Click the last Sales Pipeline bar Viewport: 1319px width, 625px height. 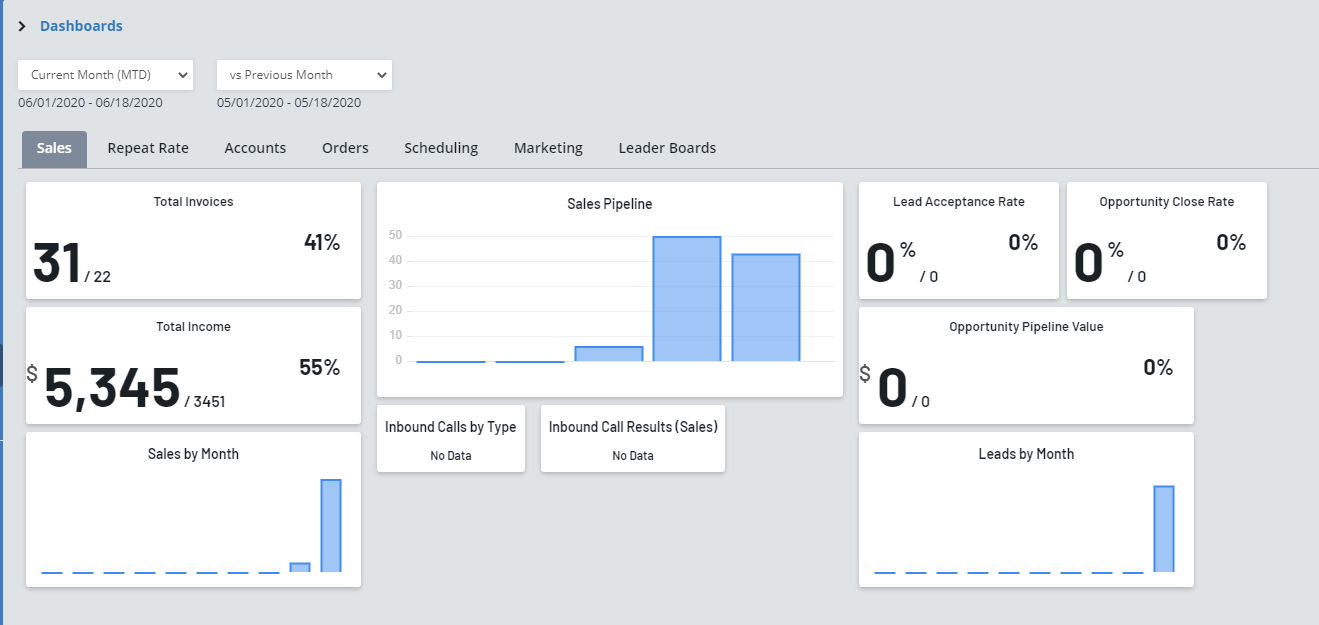(766, 307)
